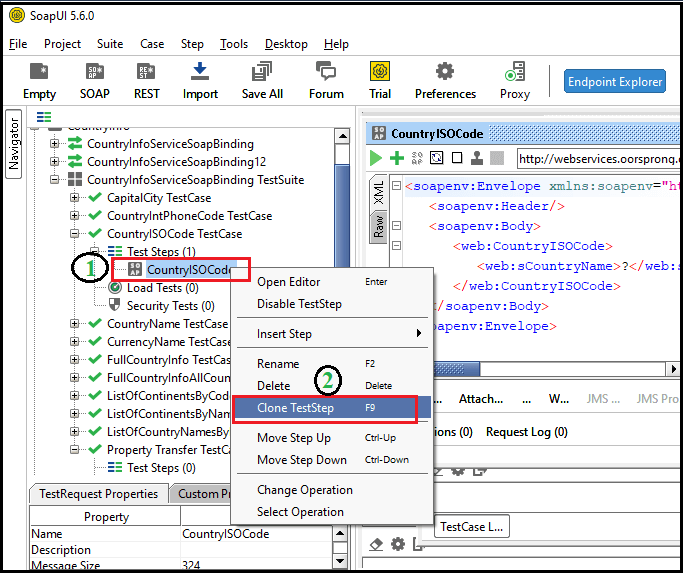
Task: Click the square checkbox-like request icon
Action: tap(457, 158)
